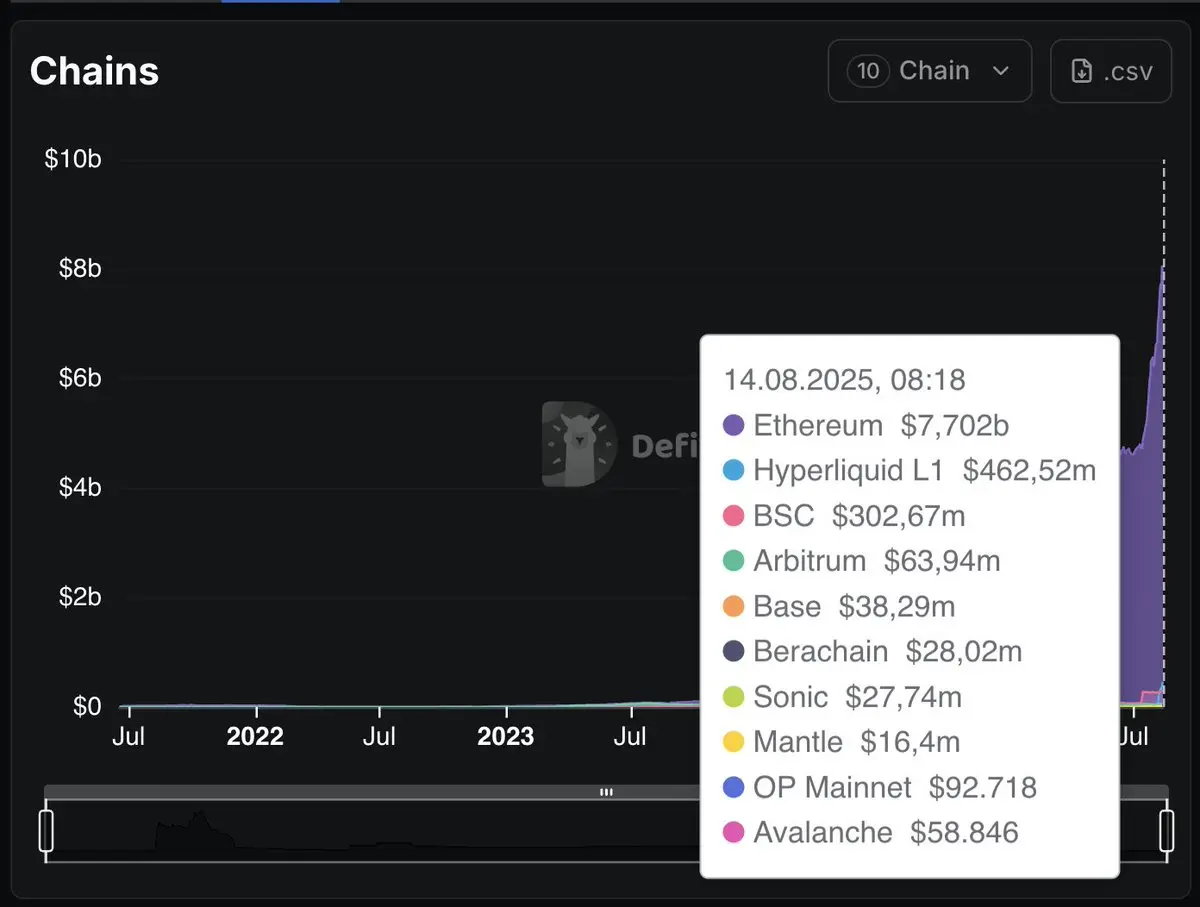Click the Avalanche $58.846 value
The image size is (1200, 907).
click(964, 832)
